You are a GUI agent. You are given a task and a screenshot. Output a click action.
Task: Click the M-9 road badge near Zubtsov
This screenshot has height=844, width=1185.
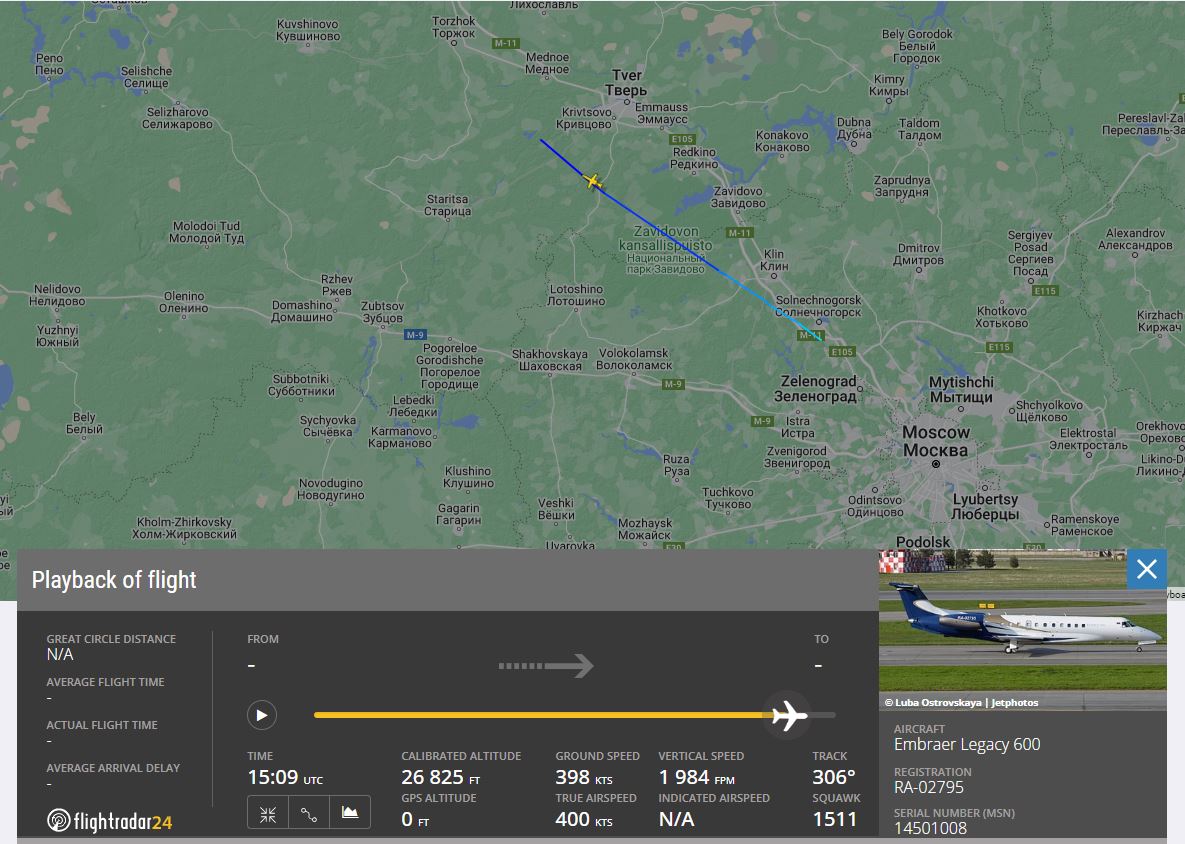pyautogui.click(x=415, y=335)
